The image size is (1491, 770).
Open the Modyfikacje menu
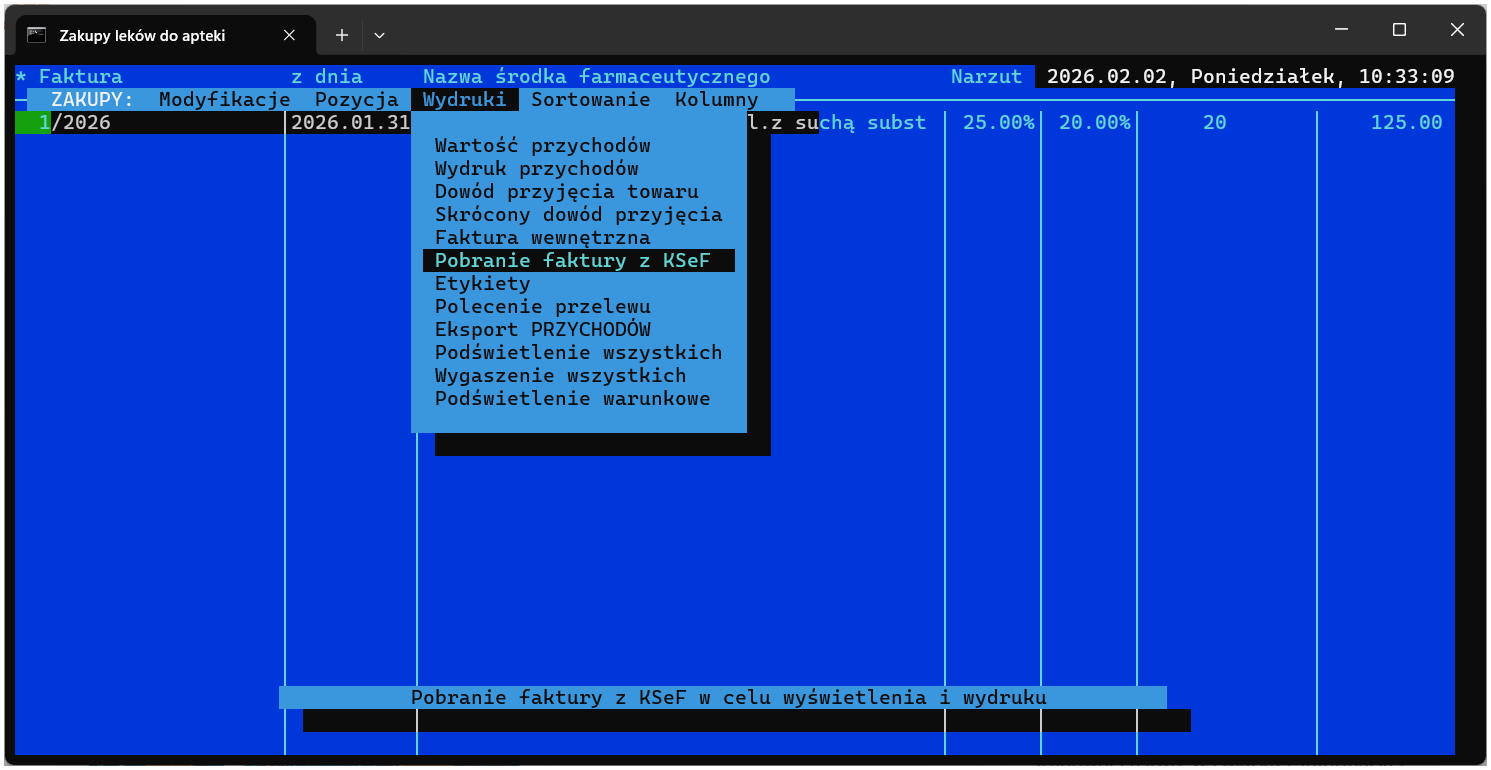(224, 100)
